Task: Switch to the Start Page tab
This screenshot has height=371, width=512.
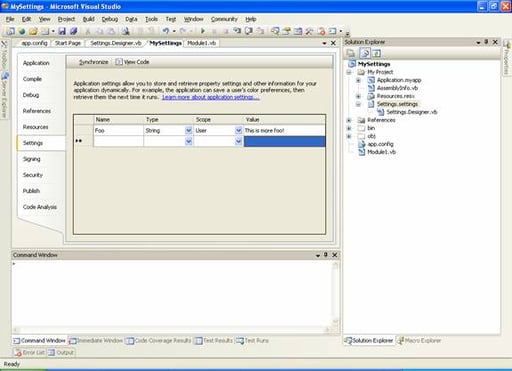Action: click(x=68, y=43)
